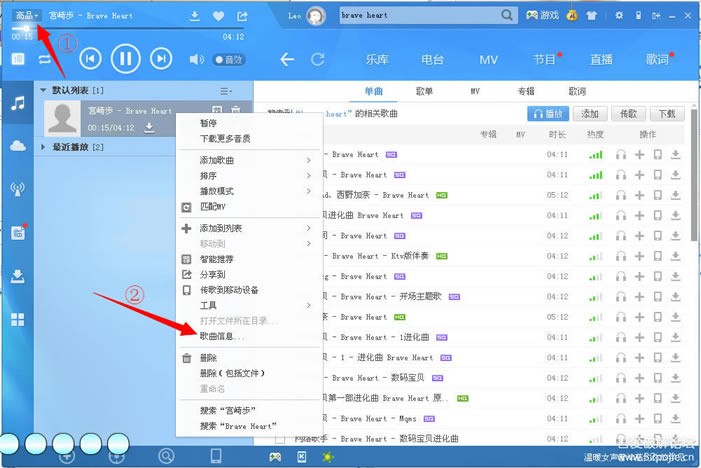Toggle the 音效 sound effect switch
This screenshot has width=701, height=468.
[x=227, y=60]
